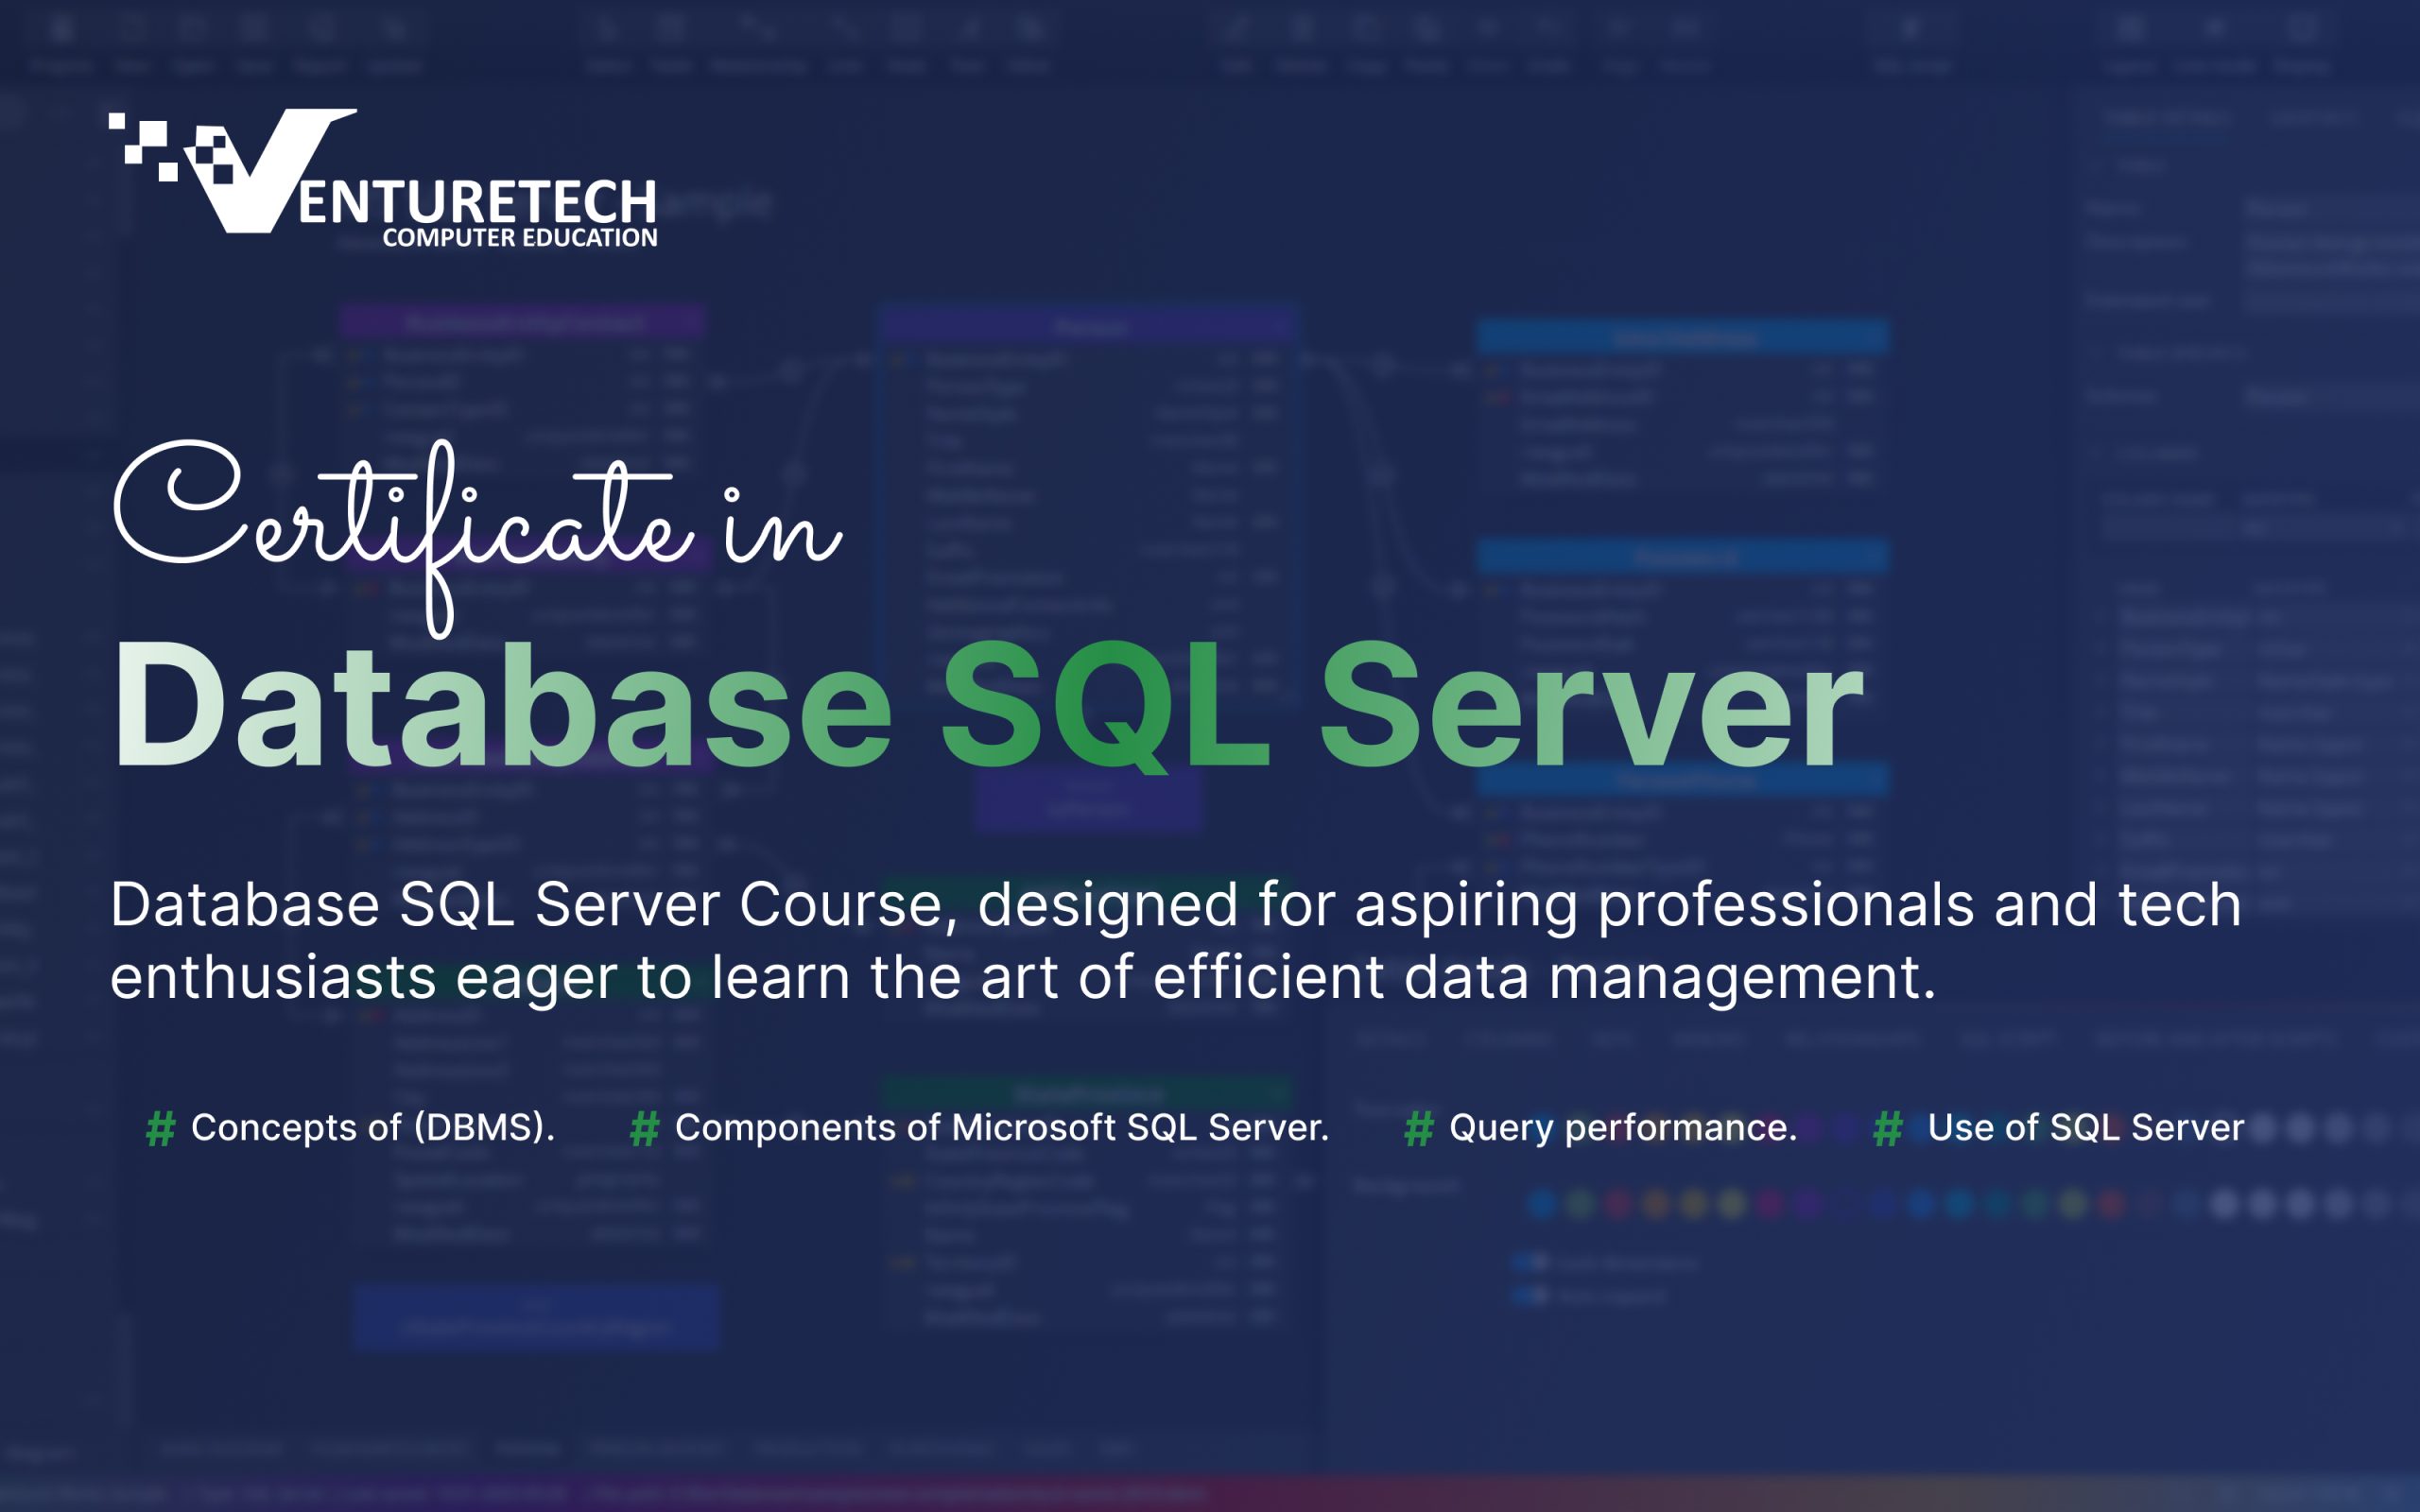Click the green hash before 'Use of SQL Server'
This screenshot has width=2420, height=1512.
[x=1887, y=1129]
